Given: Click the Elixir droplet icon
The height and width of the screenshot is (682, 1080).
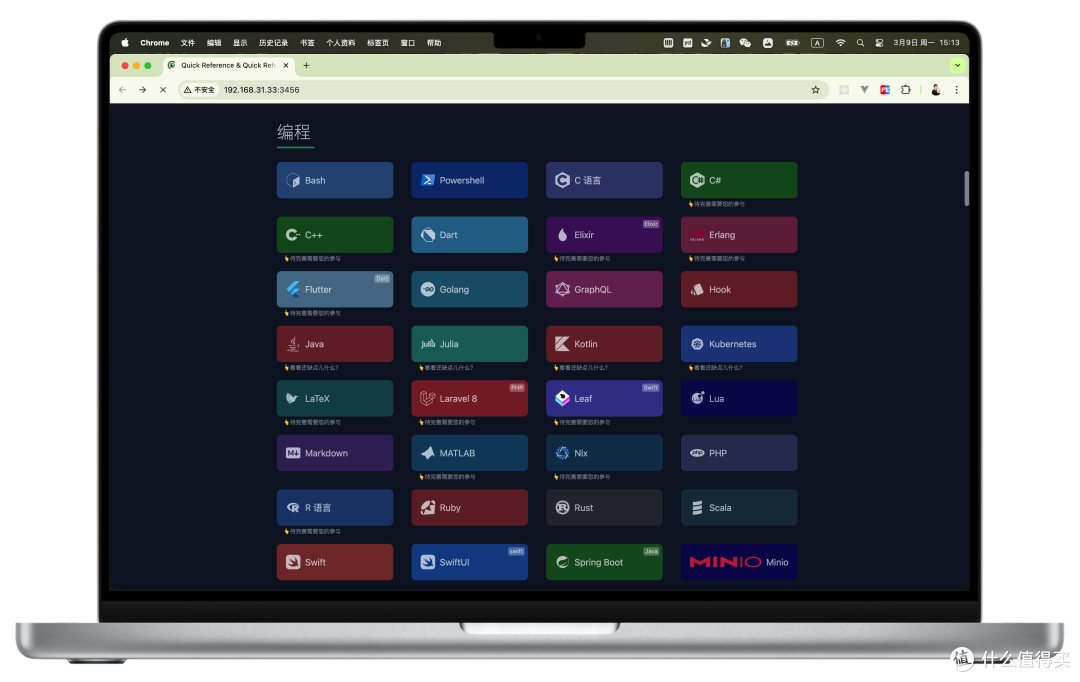Looking at the screenshot, I should click(562, 235).
